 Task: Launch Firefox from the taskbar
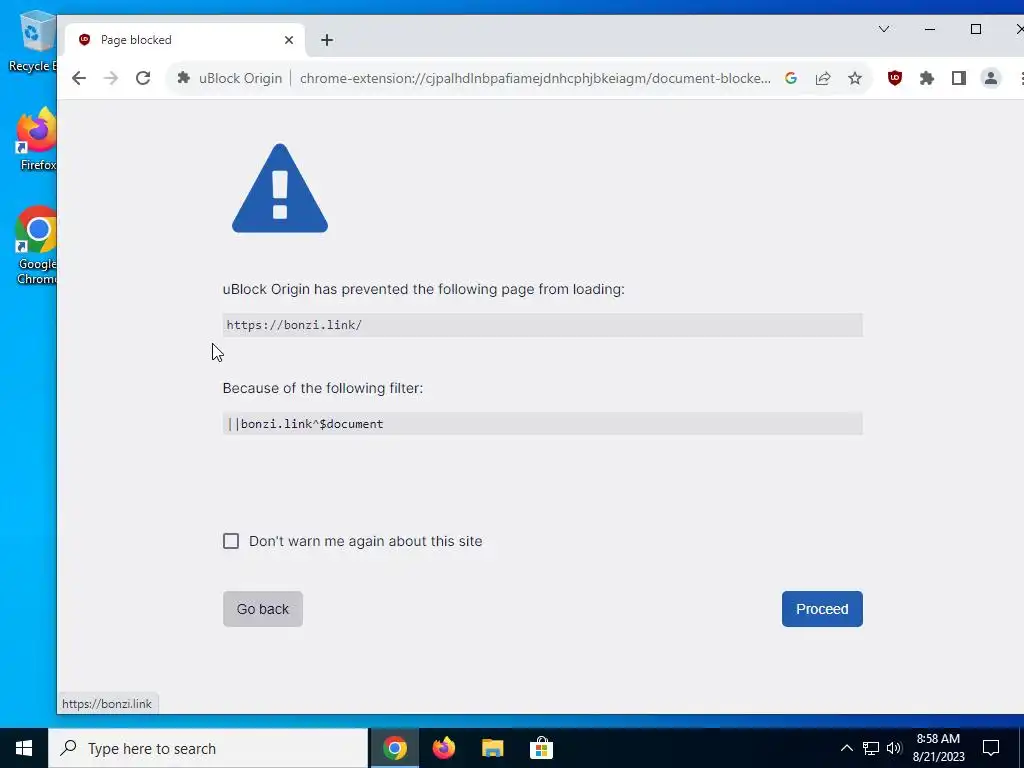(443, 748)
